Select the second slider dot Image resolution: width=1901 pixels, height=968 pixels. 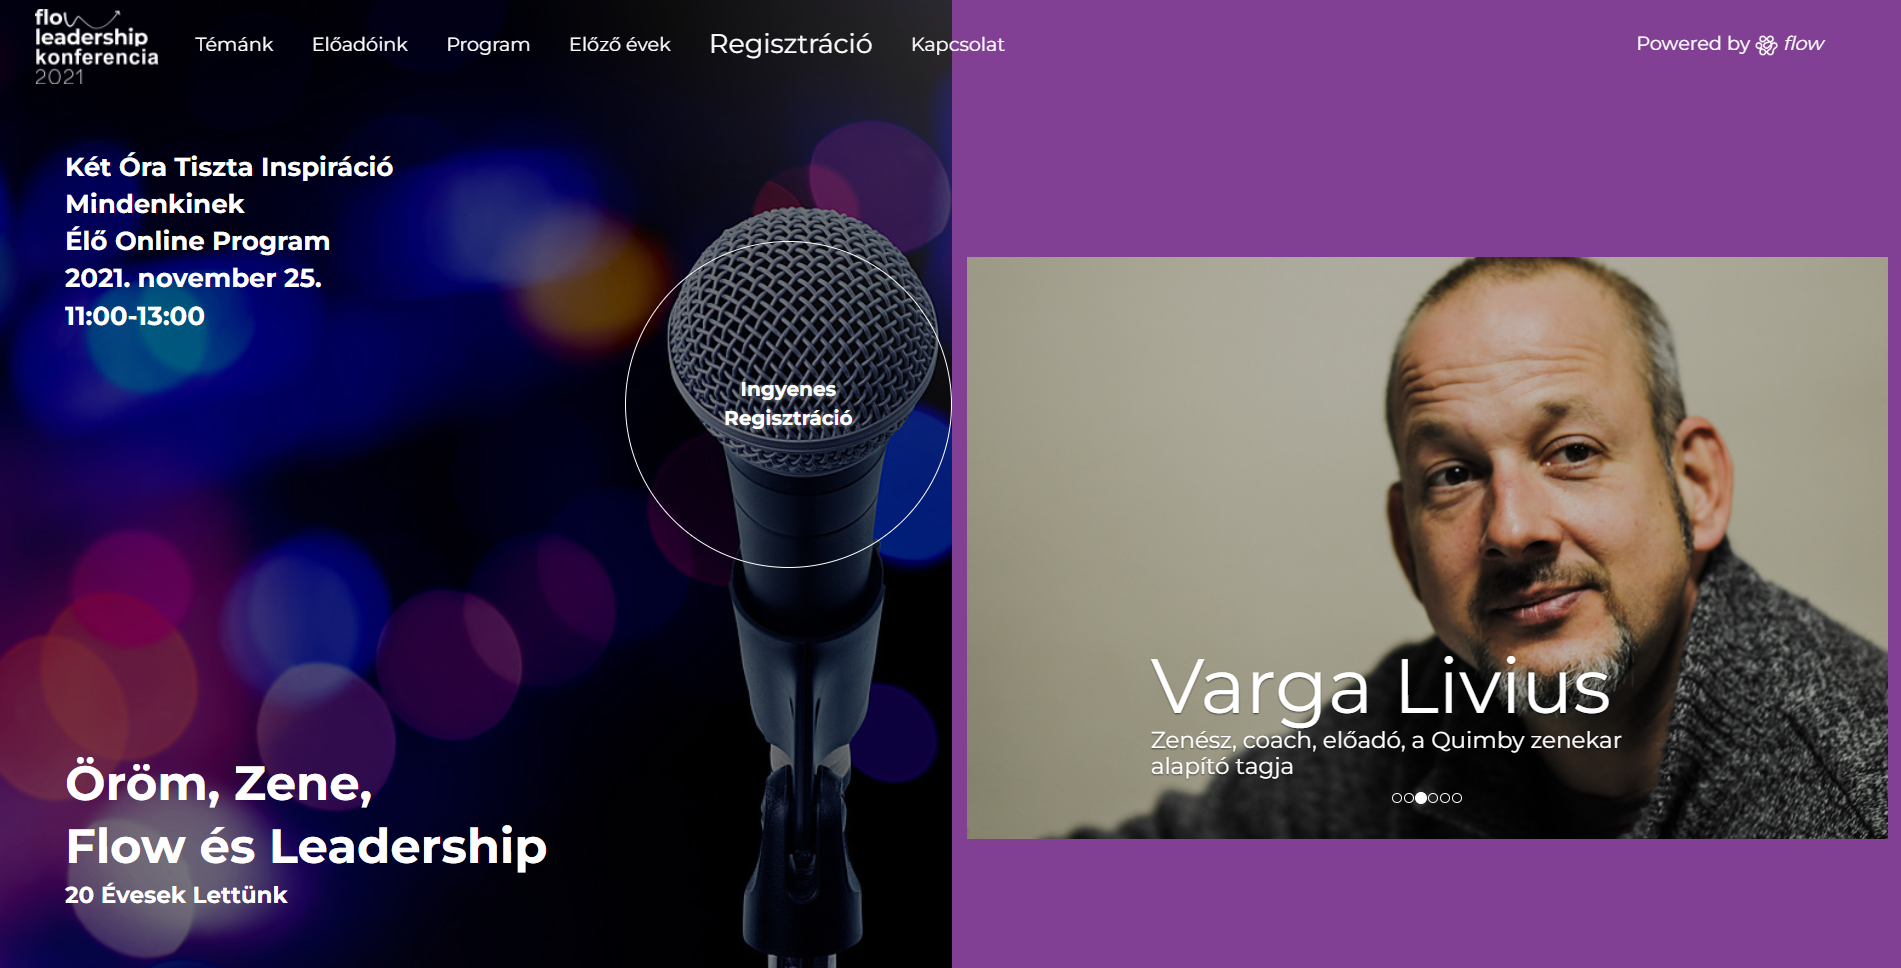[1409, 798]
